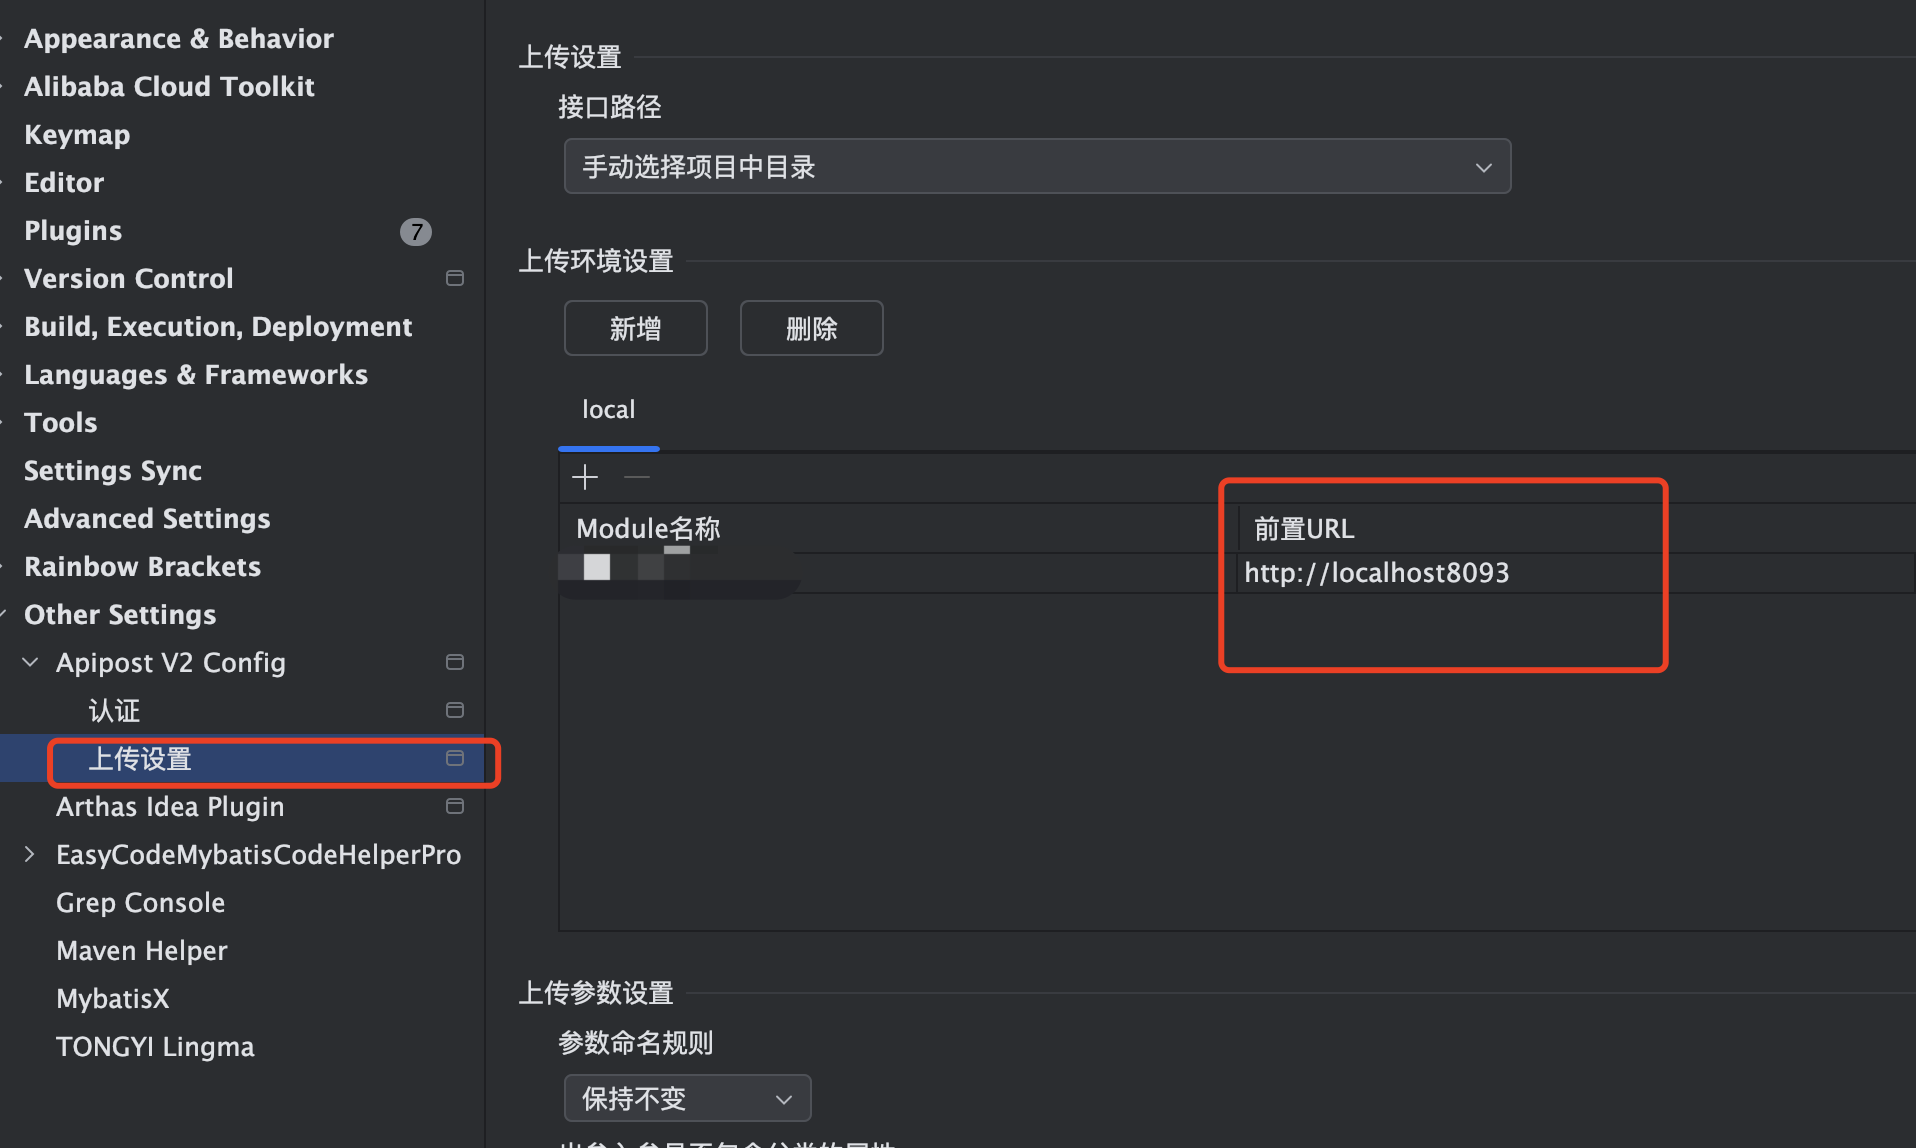Screen dimensions: 1916x1148
Task: Click project-level icon next to Version Control
Action: 455,278
